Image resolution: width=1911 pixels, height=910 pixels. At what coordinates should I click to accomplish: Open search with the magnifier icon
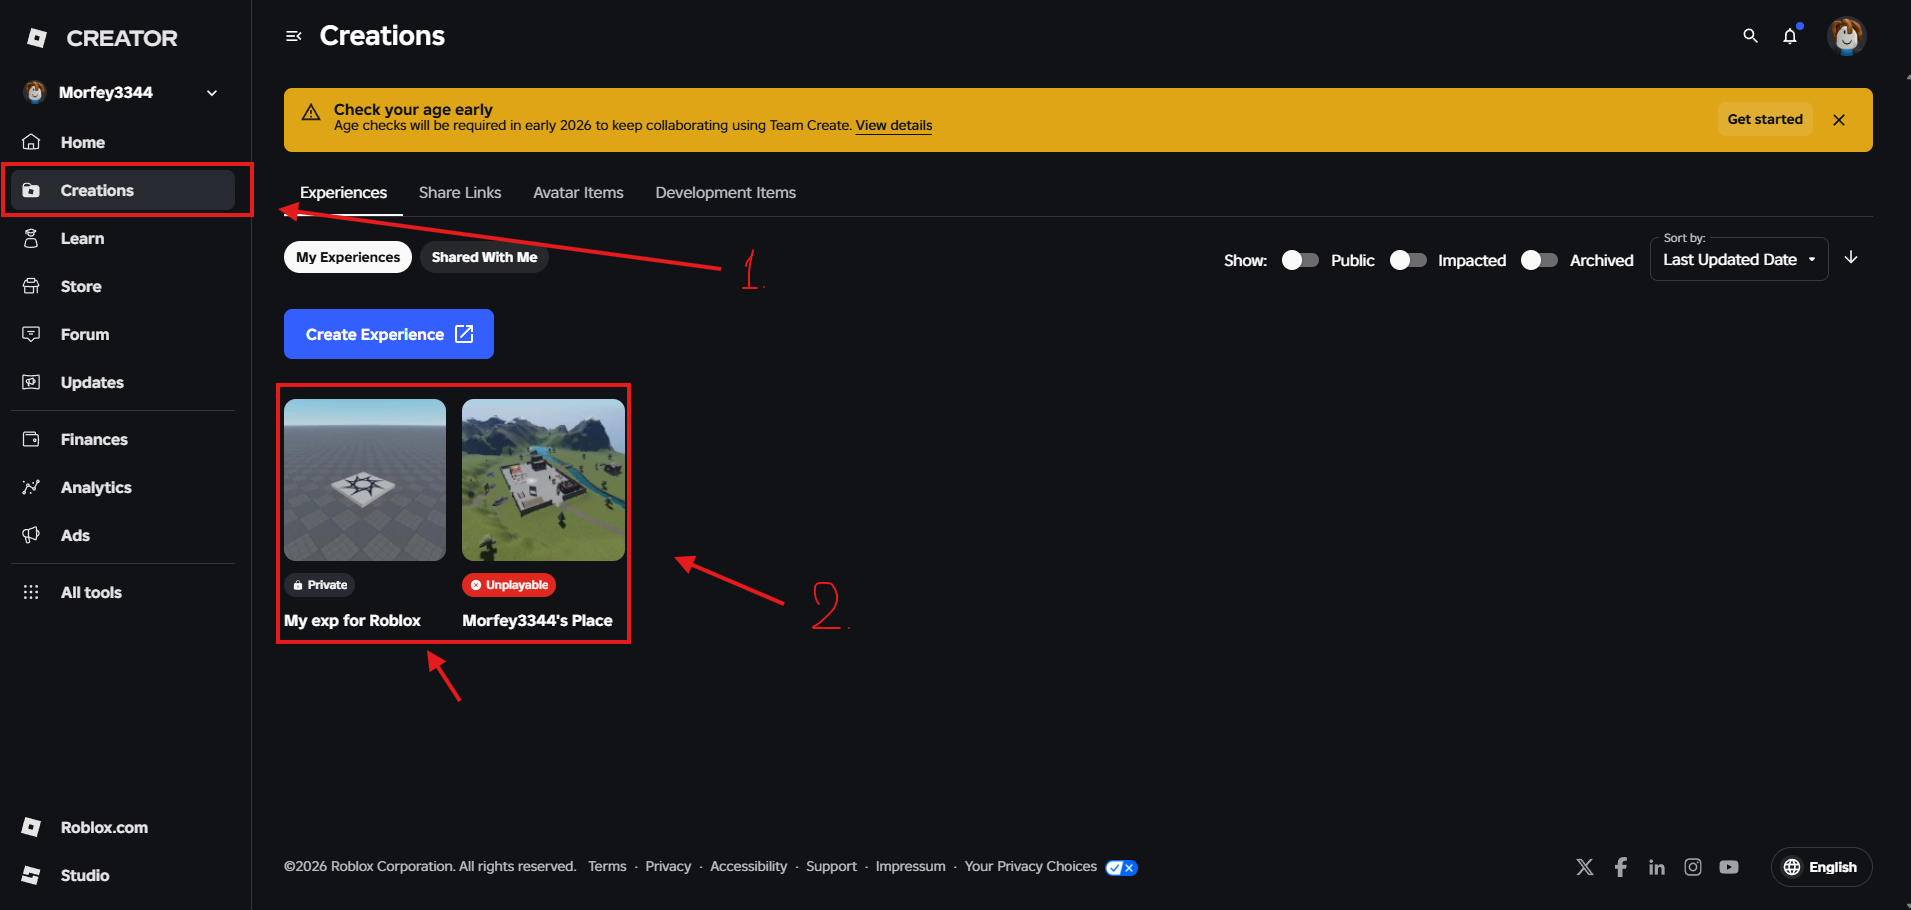point(1750,36)
